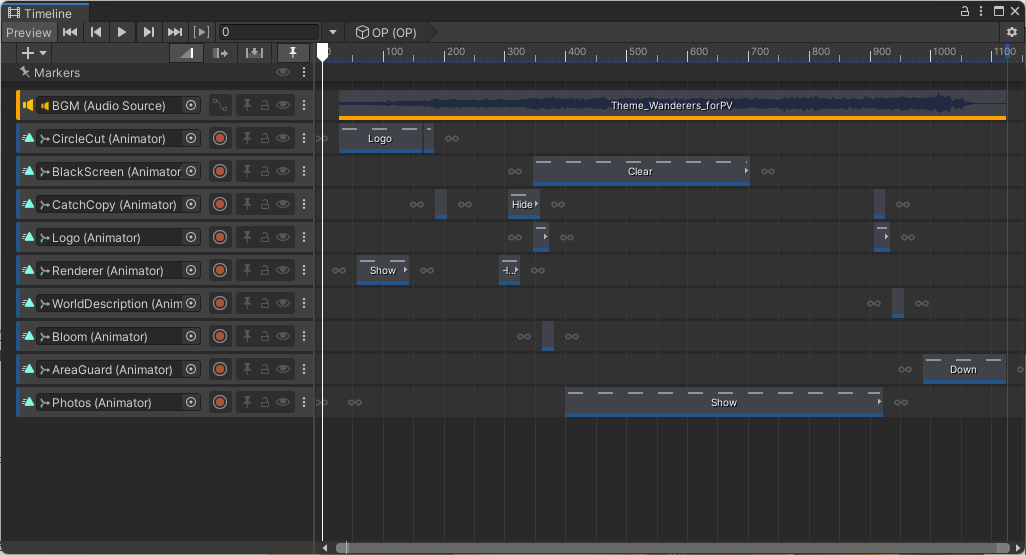Select the Ripple edit mode icon
The width and height of the screenshot is (1026, 555).
(221, 53)
